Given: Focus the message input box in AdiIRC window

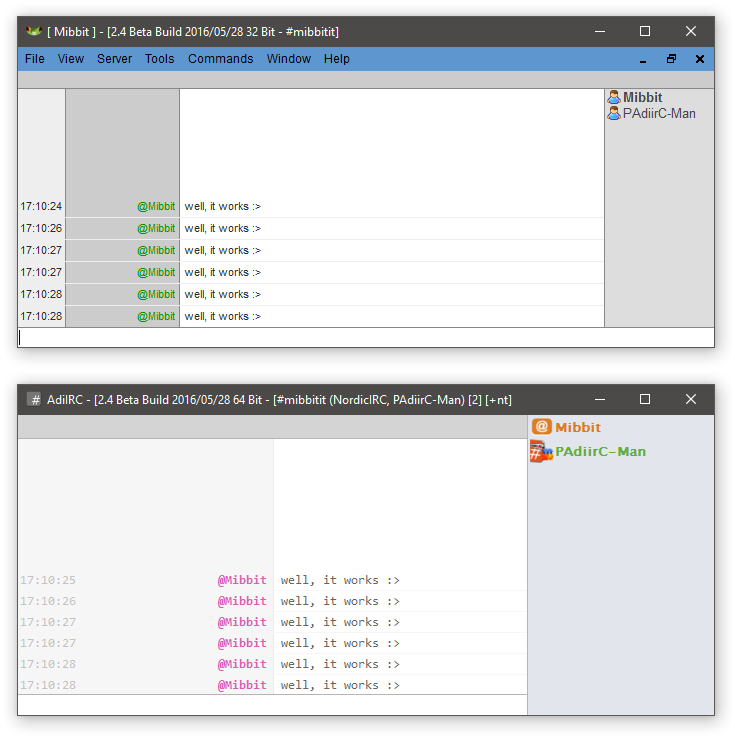Looking at the screenshot, I should pyautogui.click(x=272, y=705).
